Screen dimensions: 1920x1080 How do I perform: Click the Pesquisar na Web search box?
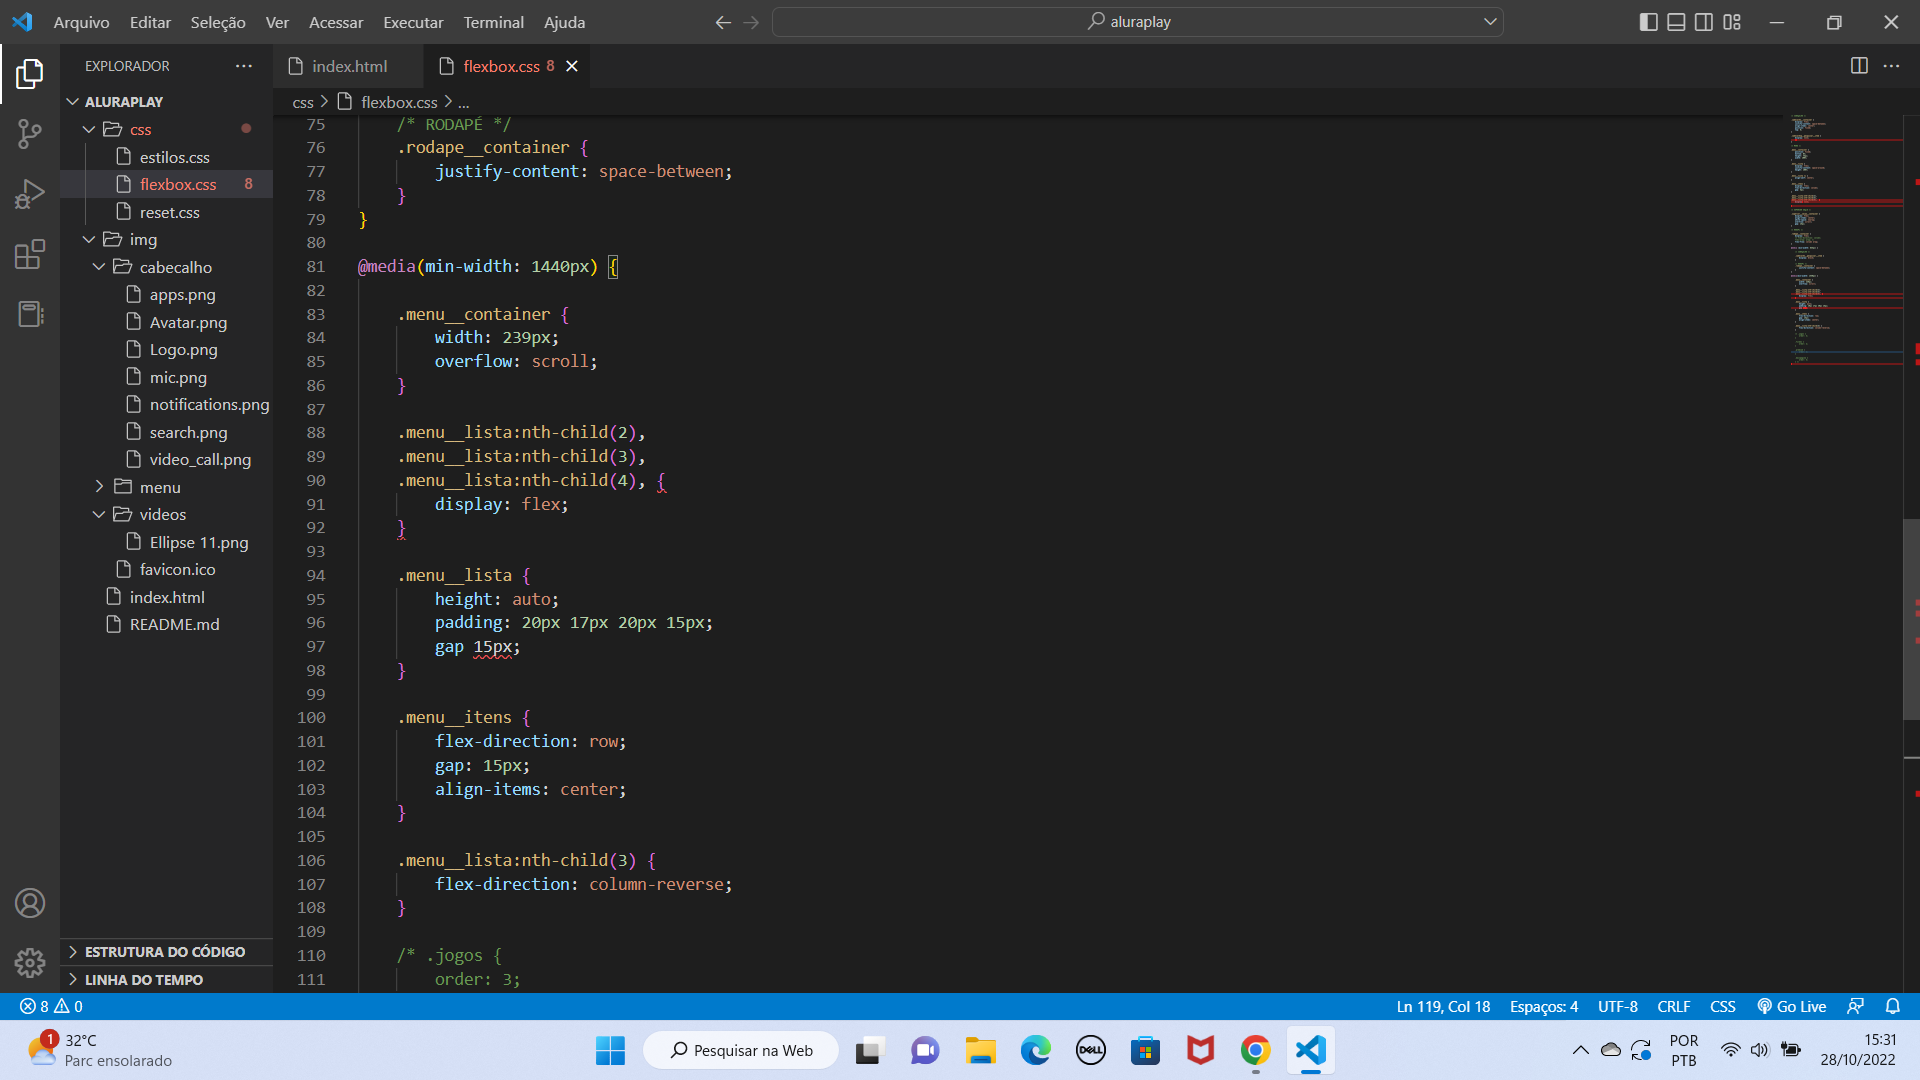(741, 1050)
